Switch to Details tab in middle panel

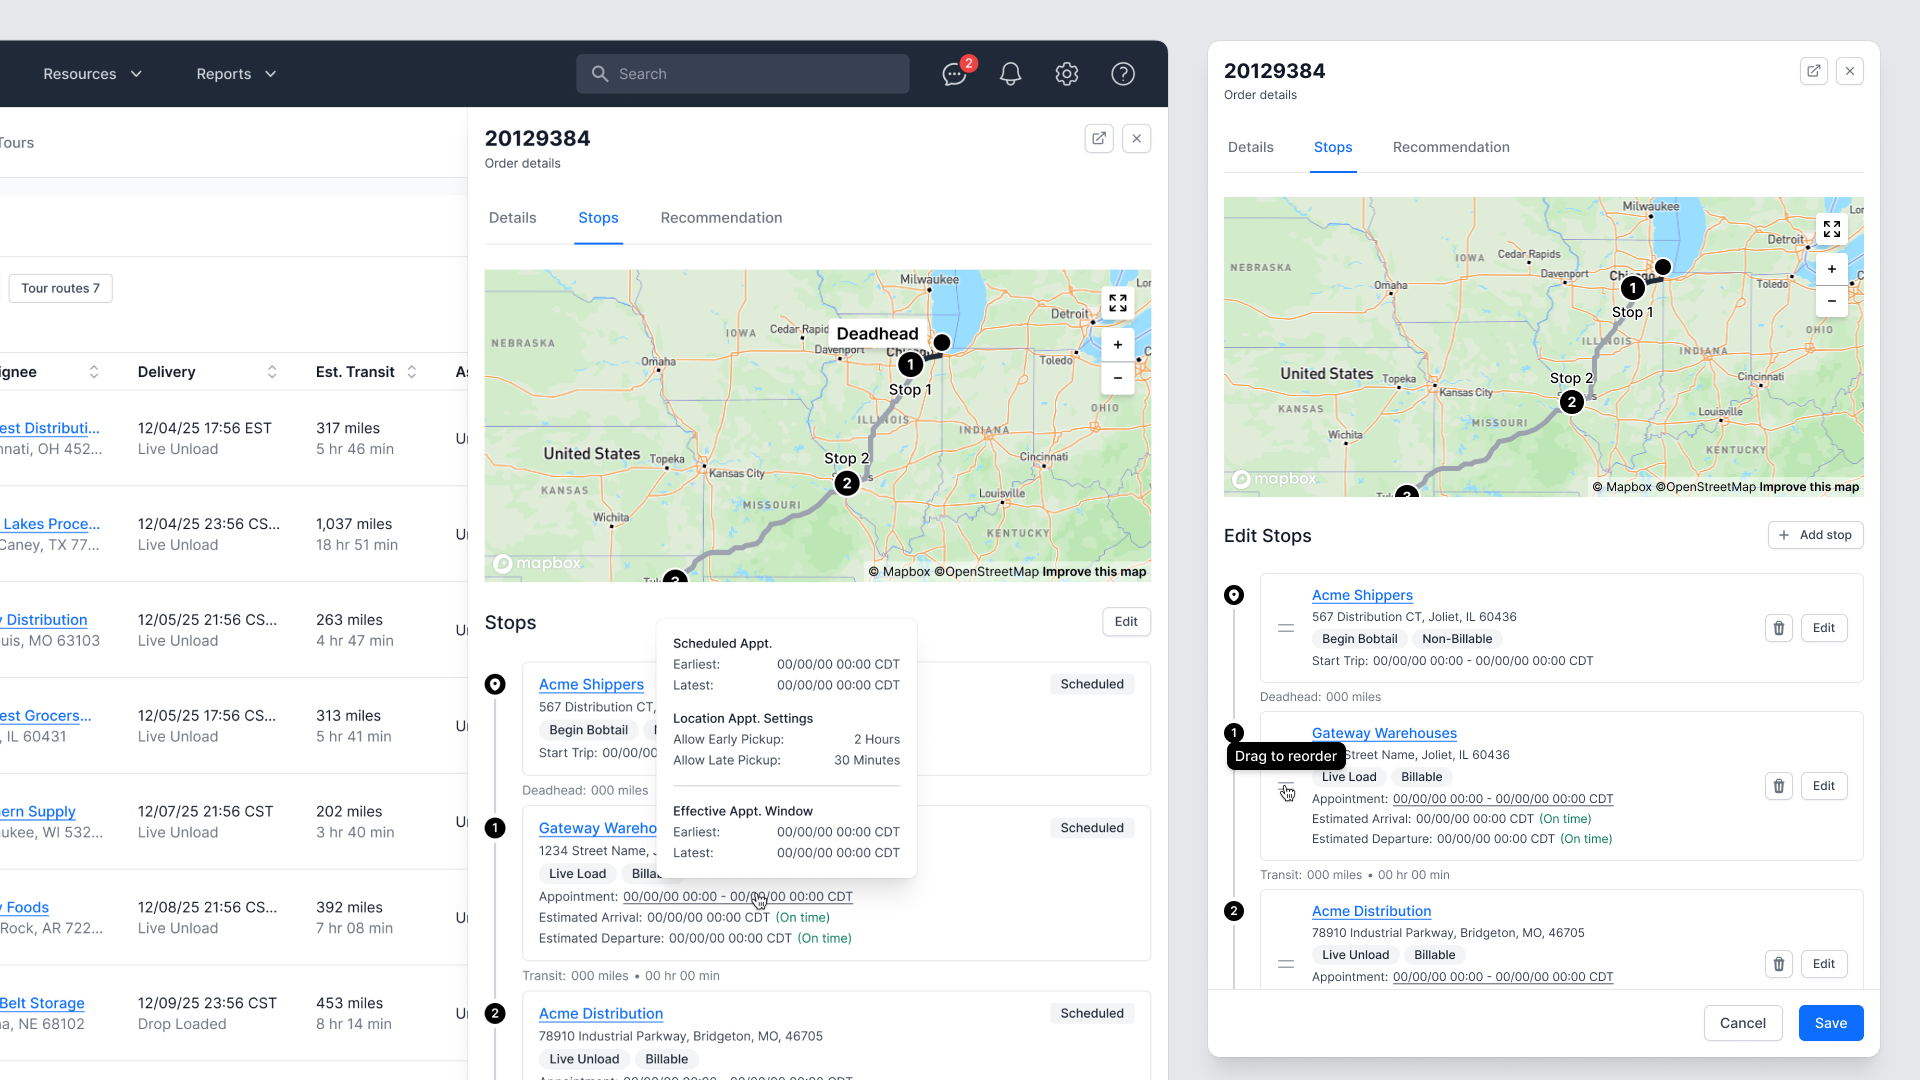(x=512, y=218)
